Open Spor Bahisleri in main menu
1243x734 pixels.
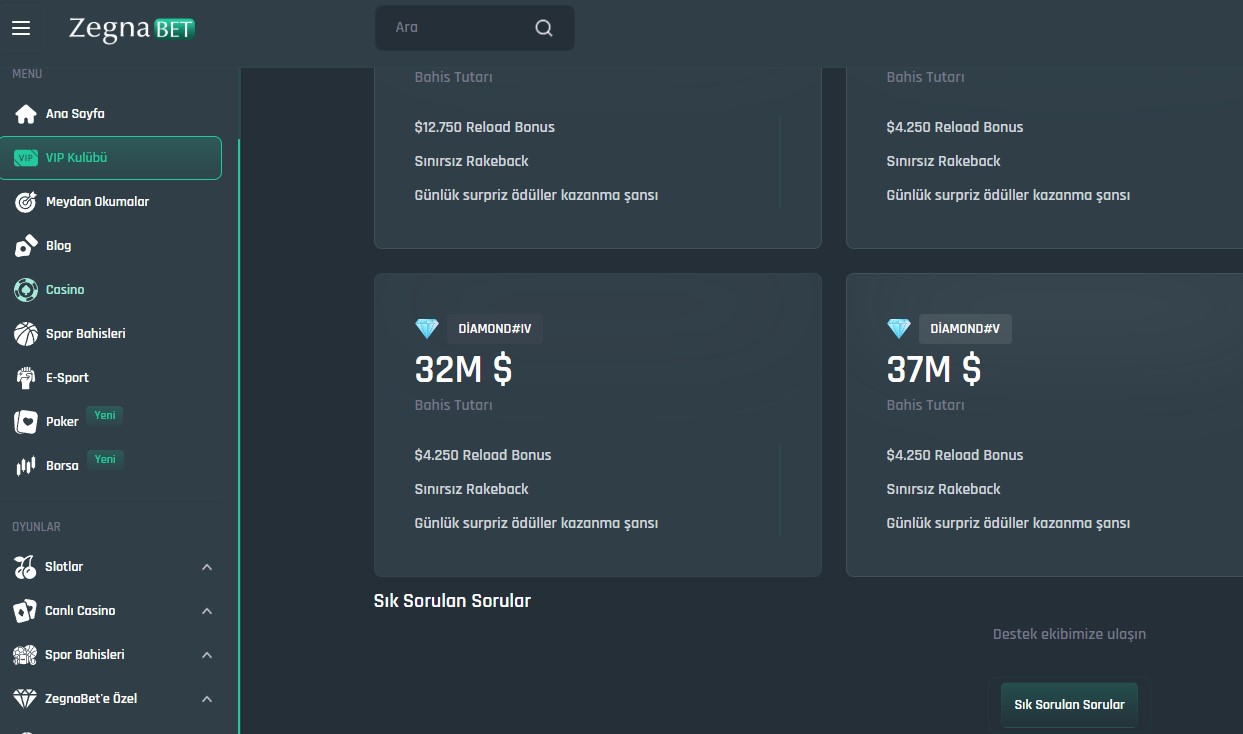pyautogui.click(x=85, y=334)
